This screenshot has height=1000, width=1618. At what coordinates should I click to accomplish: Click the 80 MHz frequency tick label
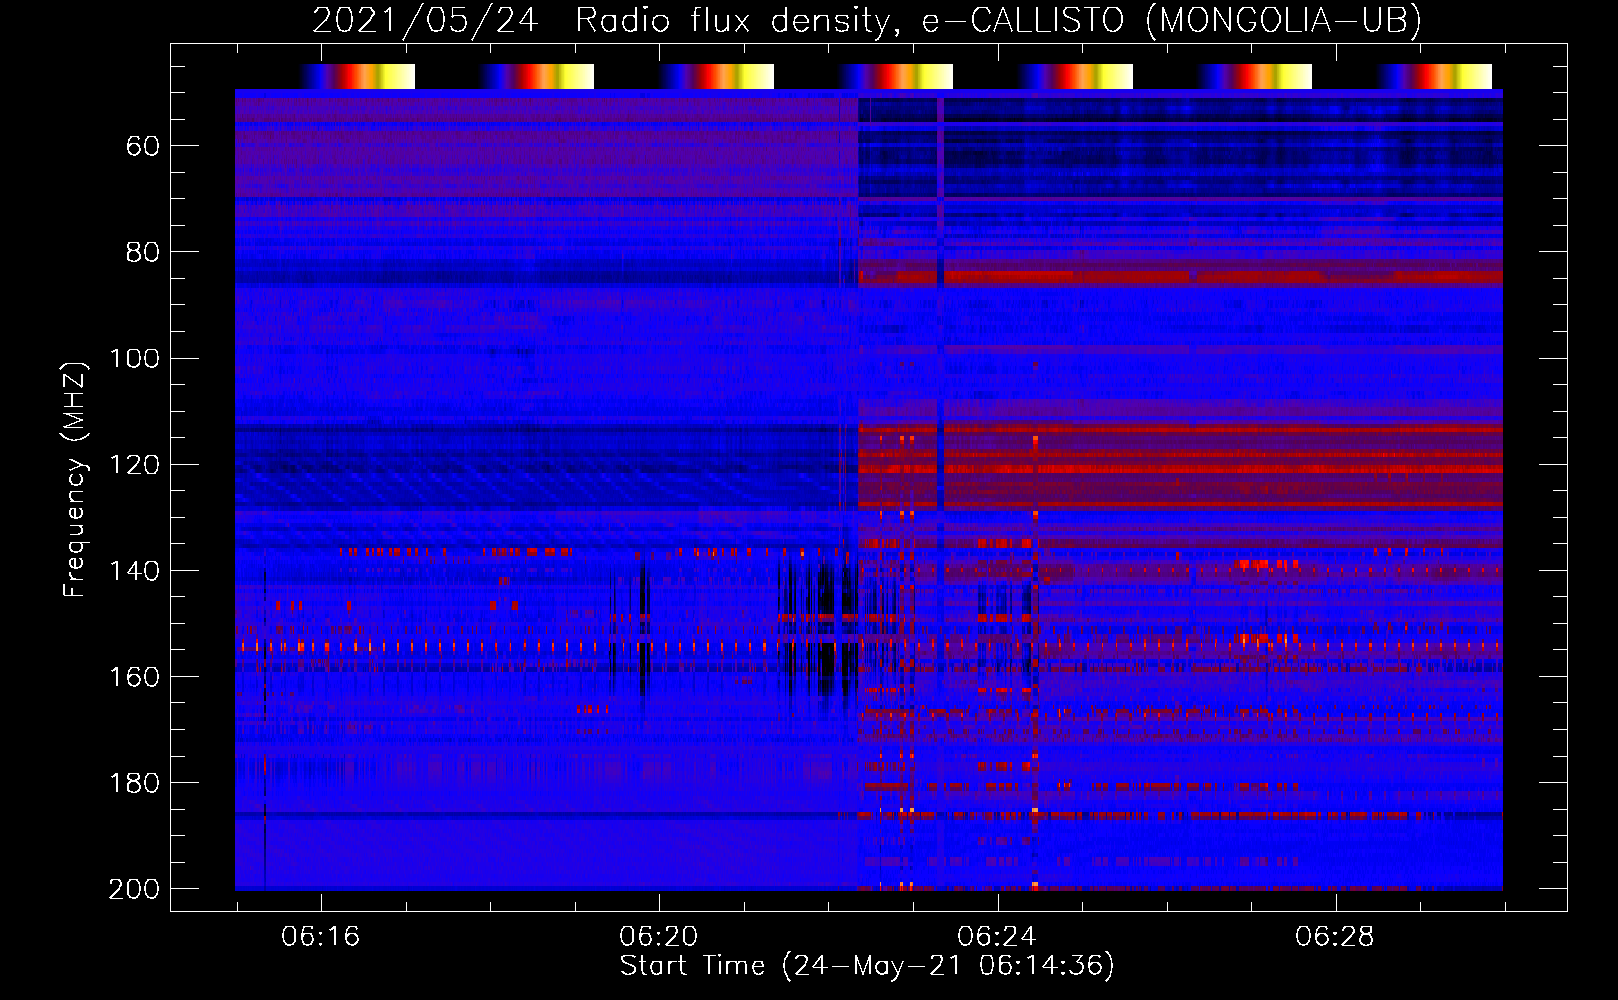pyautogui.click(x=143, y=253)
